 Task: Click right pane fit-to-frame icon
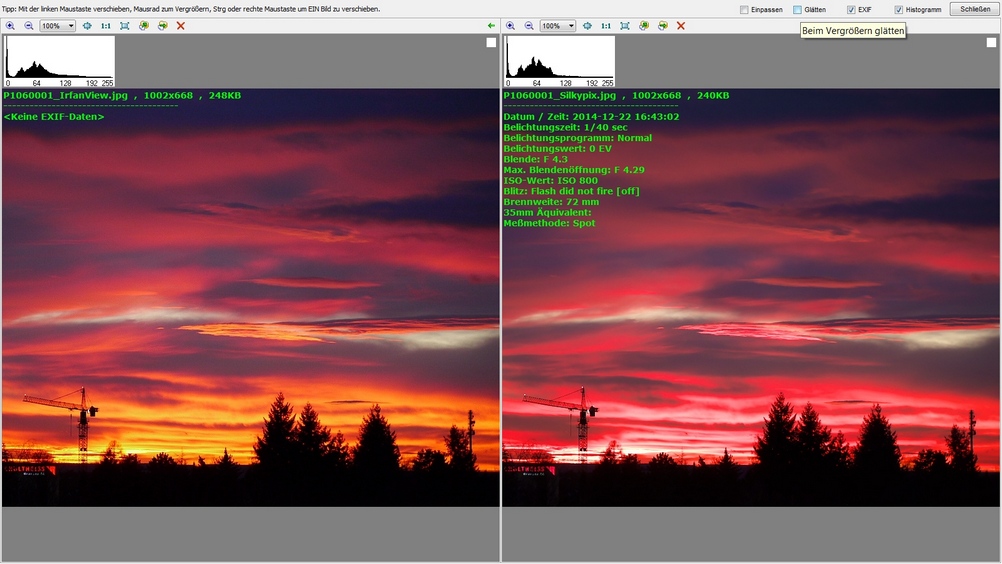point(624,26)
